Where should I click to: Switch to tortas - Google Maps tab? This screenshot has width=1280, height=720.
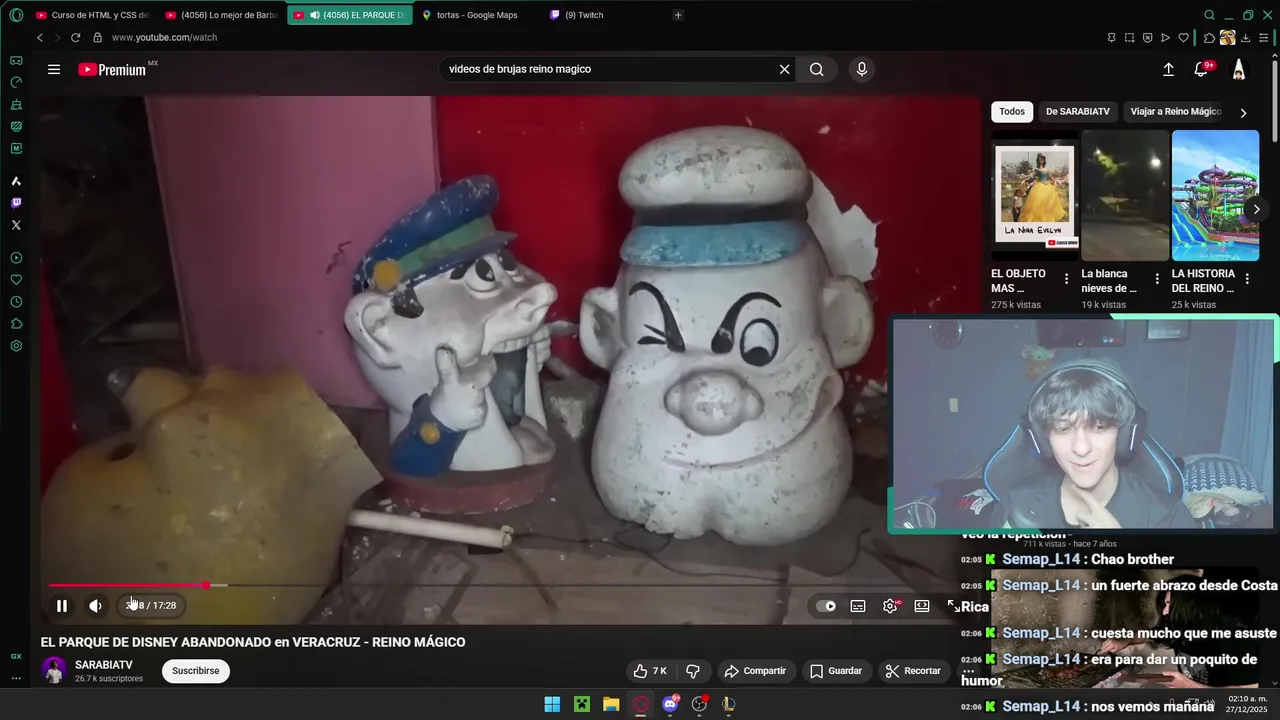pos(477,15)
